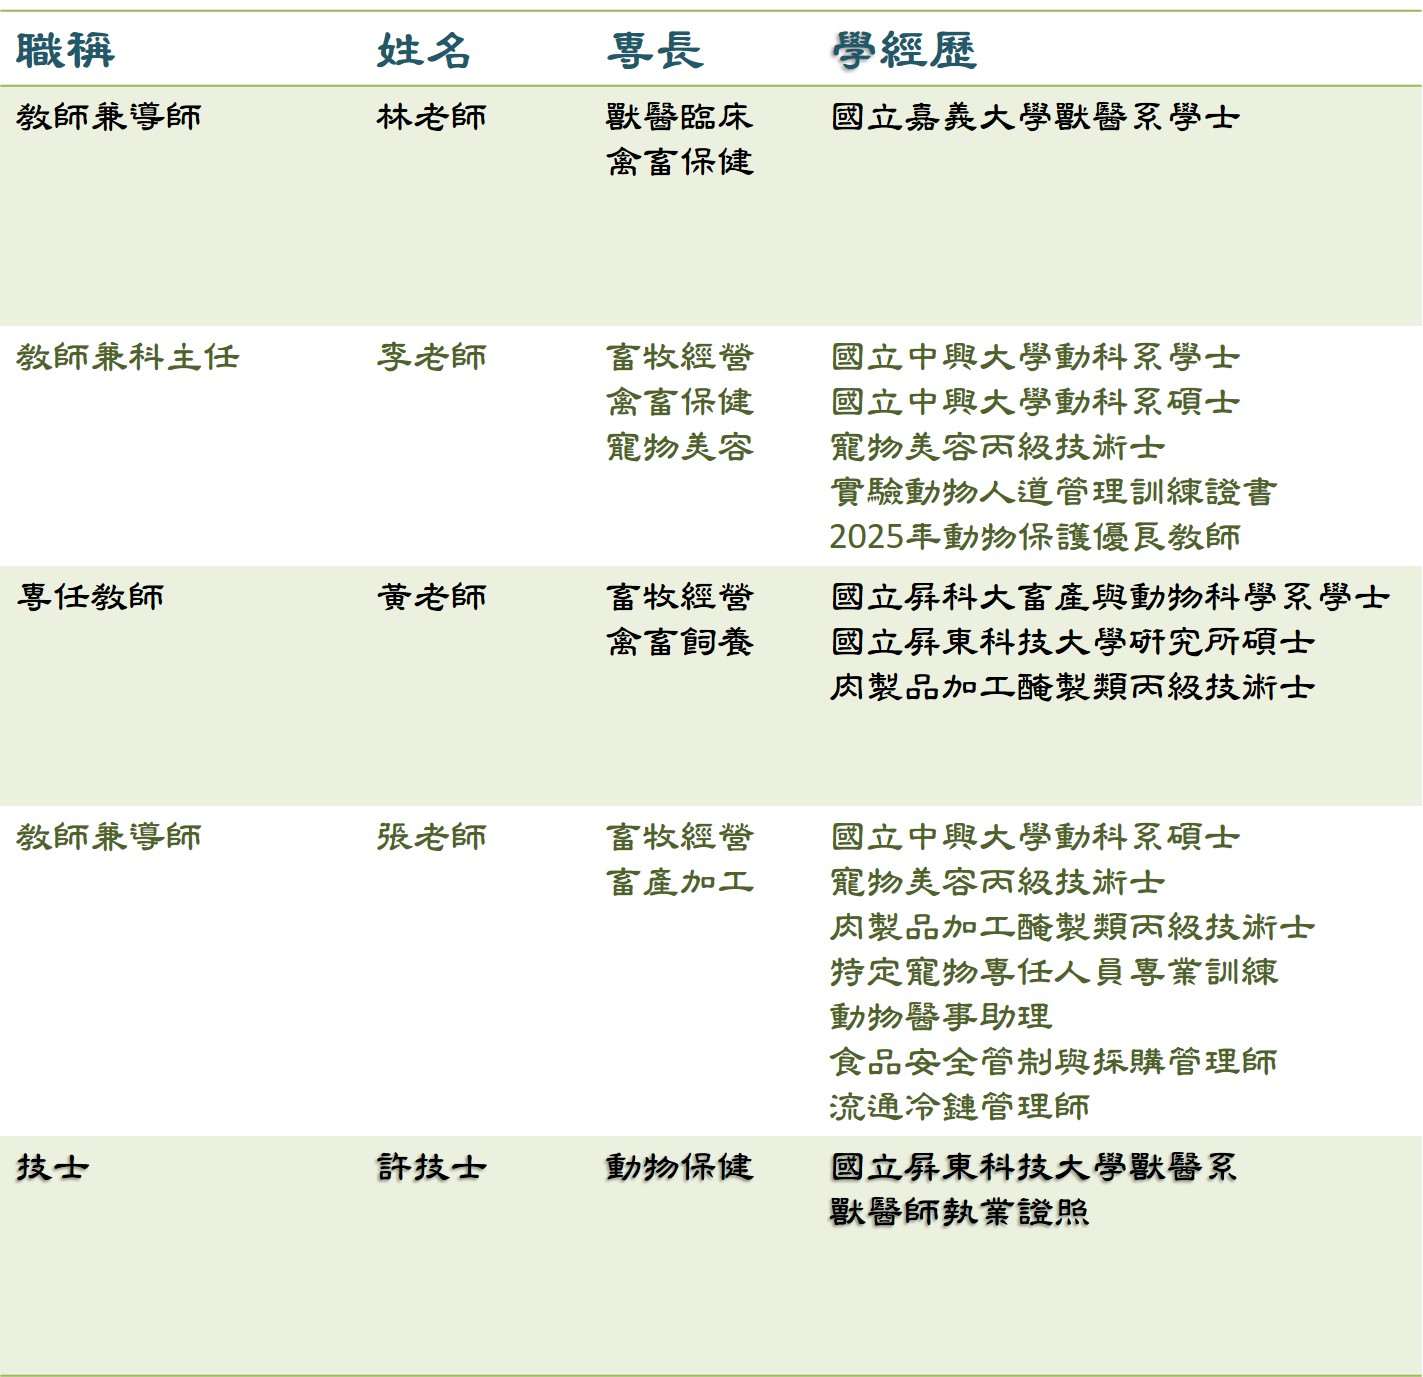The height and width of the screenshot is (1377, 1423).
Task: Select '實驗動物人道管理訓練證書'
Action: tap(1054, 492)
